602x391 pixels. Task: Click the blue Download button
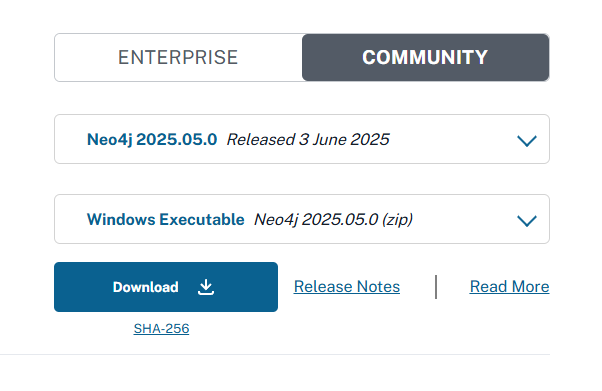pos(166,287)
